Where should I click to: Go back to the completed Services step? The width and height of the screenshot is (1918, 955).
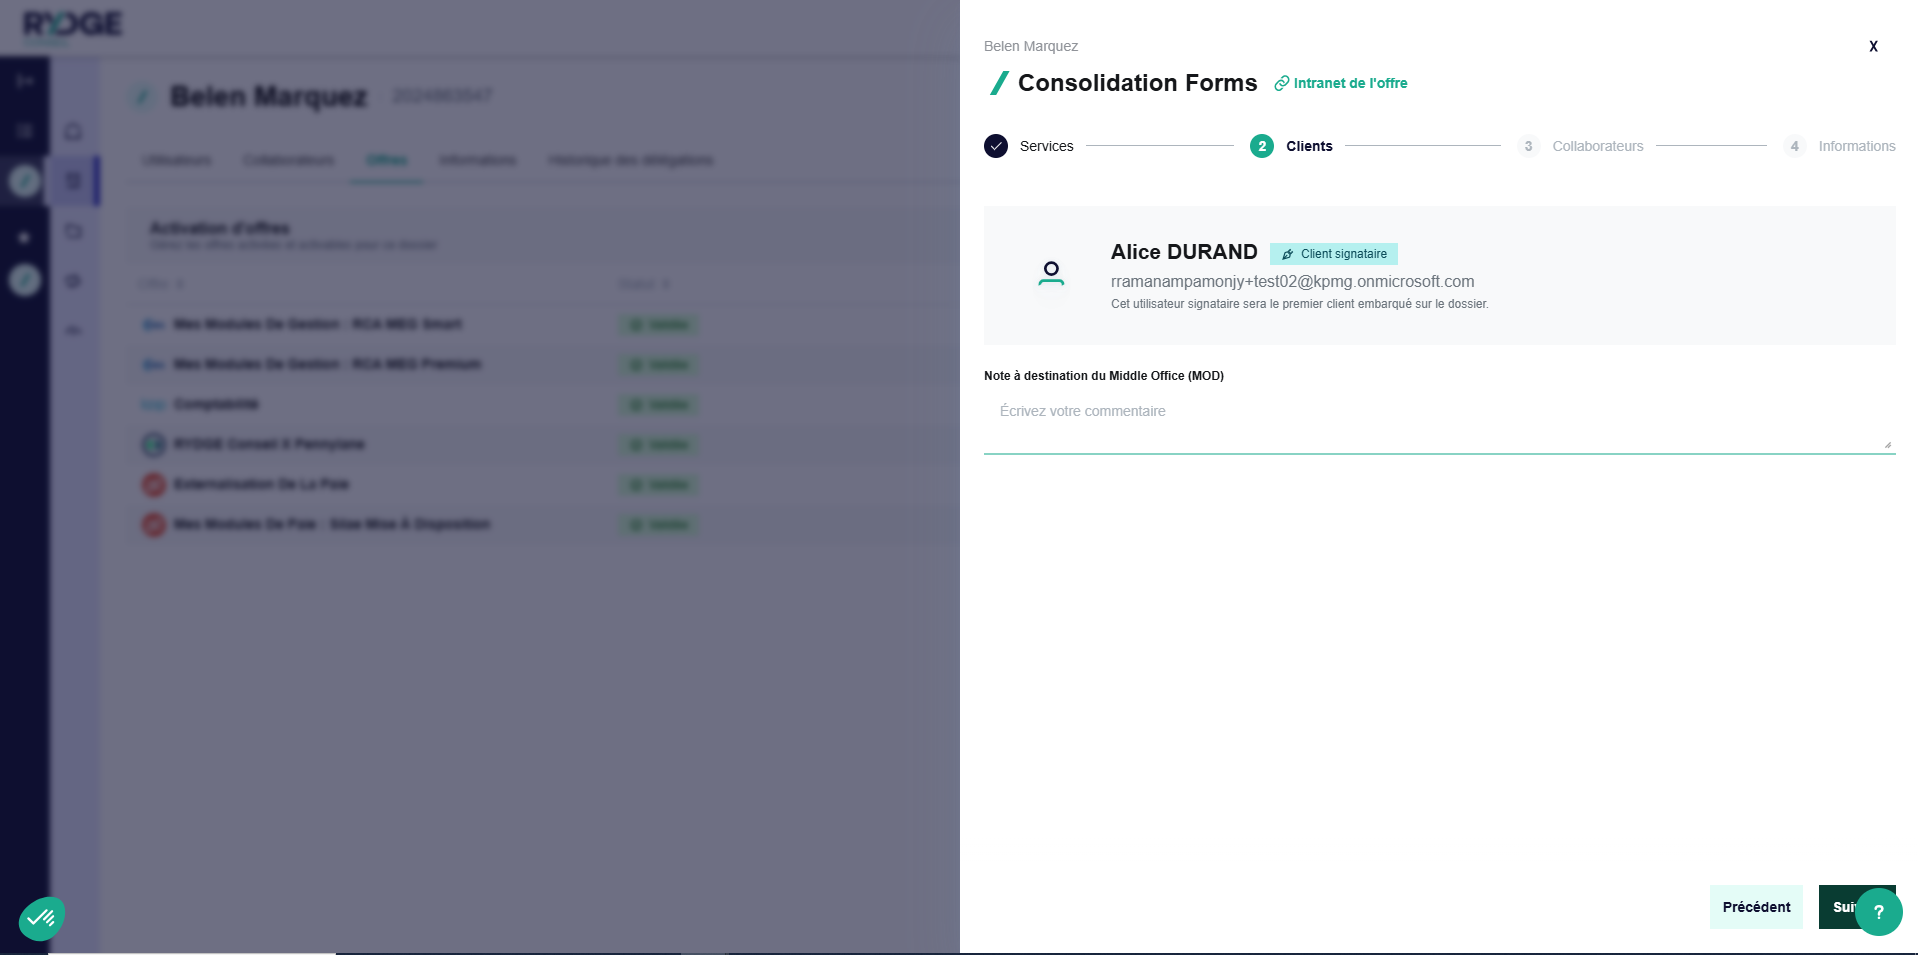(1029, 146)
